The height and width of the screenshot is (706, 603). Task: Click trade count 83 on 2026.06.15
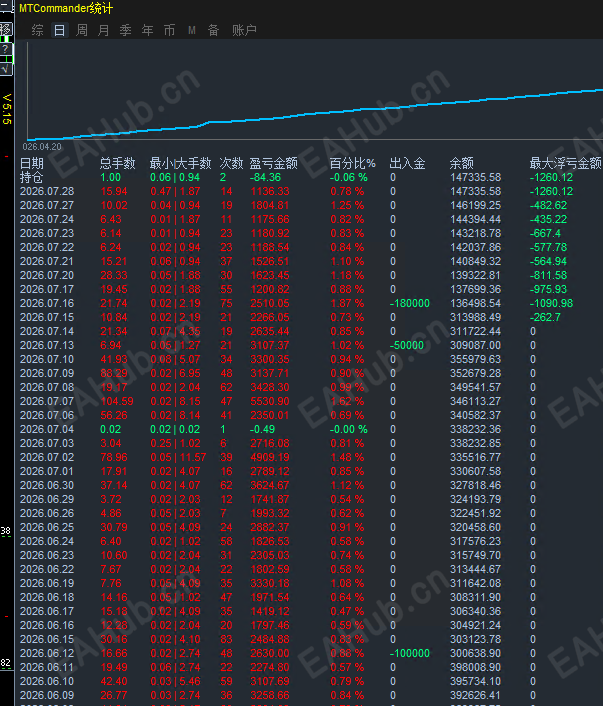click(227, 639)
